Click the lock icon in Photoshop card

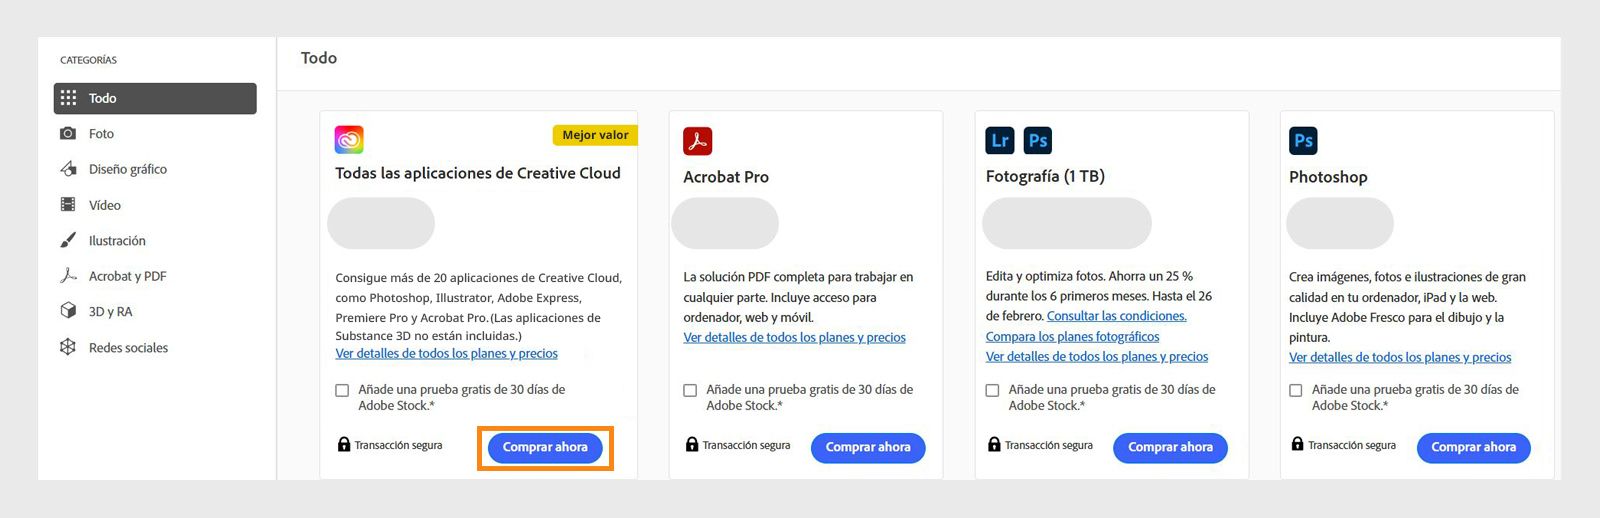point(1297,444)
